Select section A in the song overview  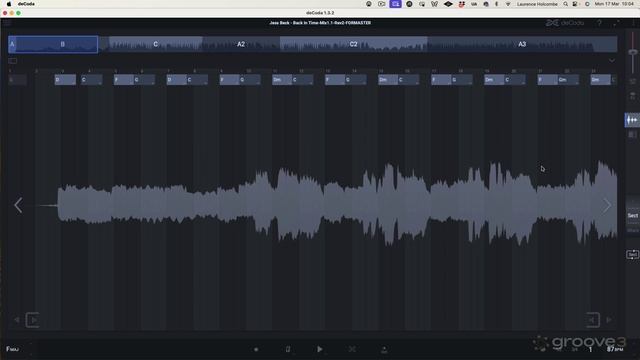(12, 44)
